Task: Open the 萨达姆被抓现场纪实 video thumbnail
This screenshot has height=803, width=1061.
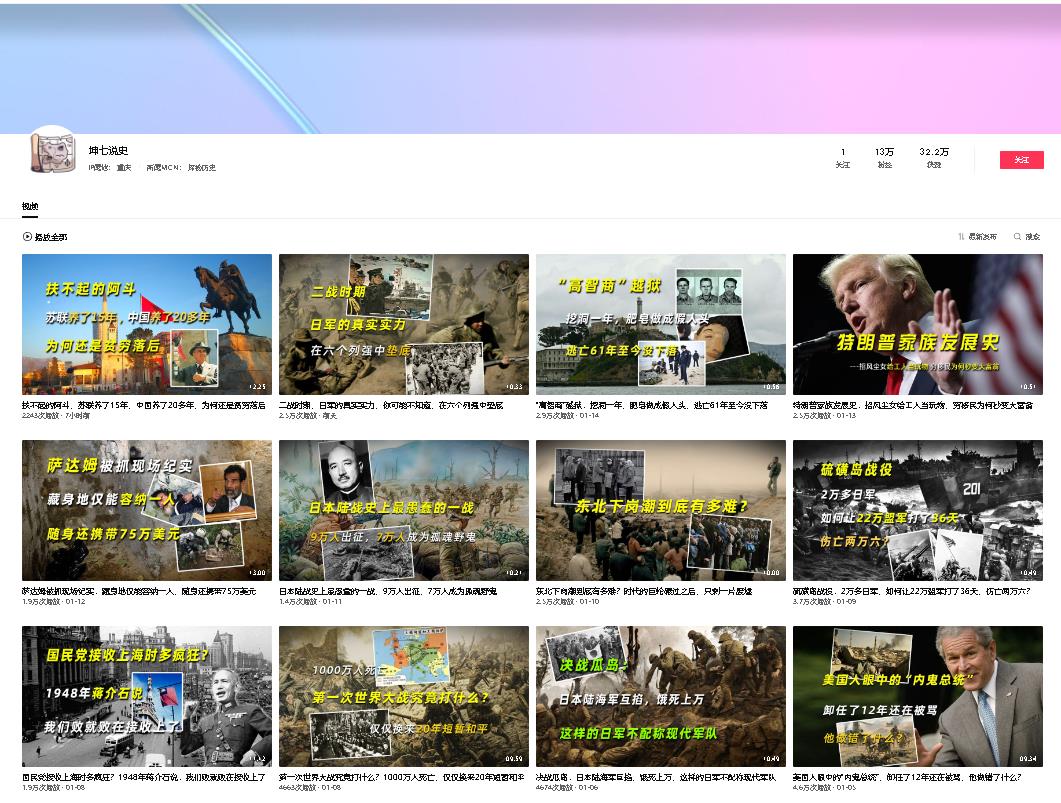Action: [147, 510]
